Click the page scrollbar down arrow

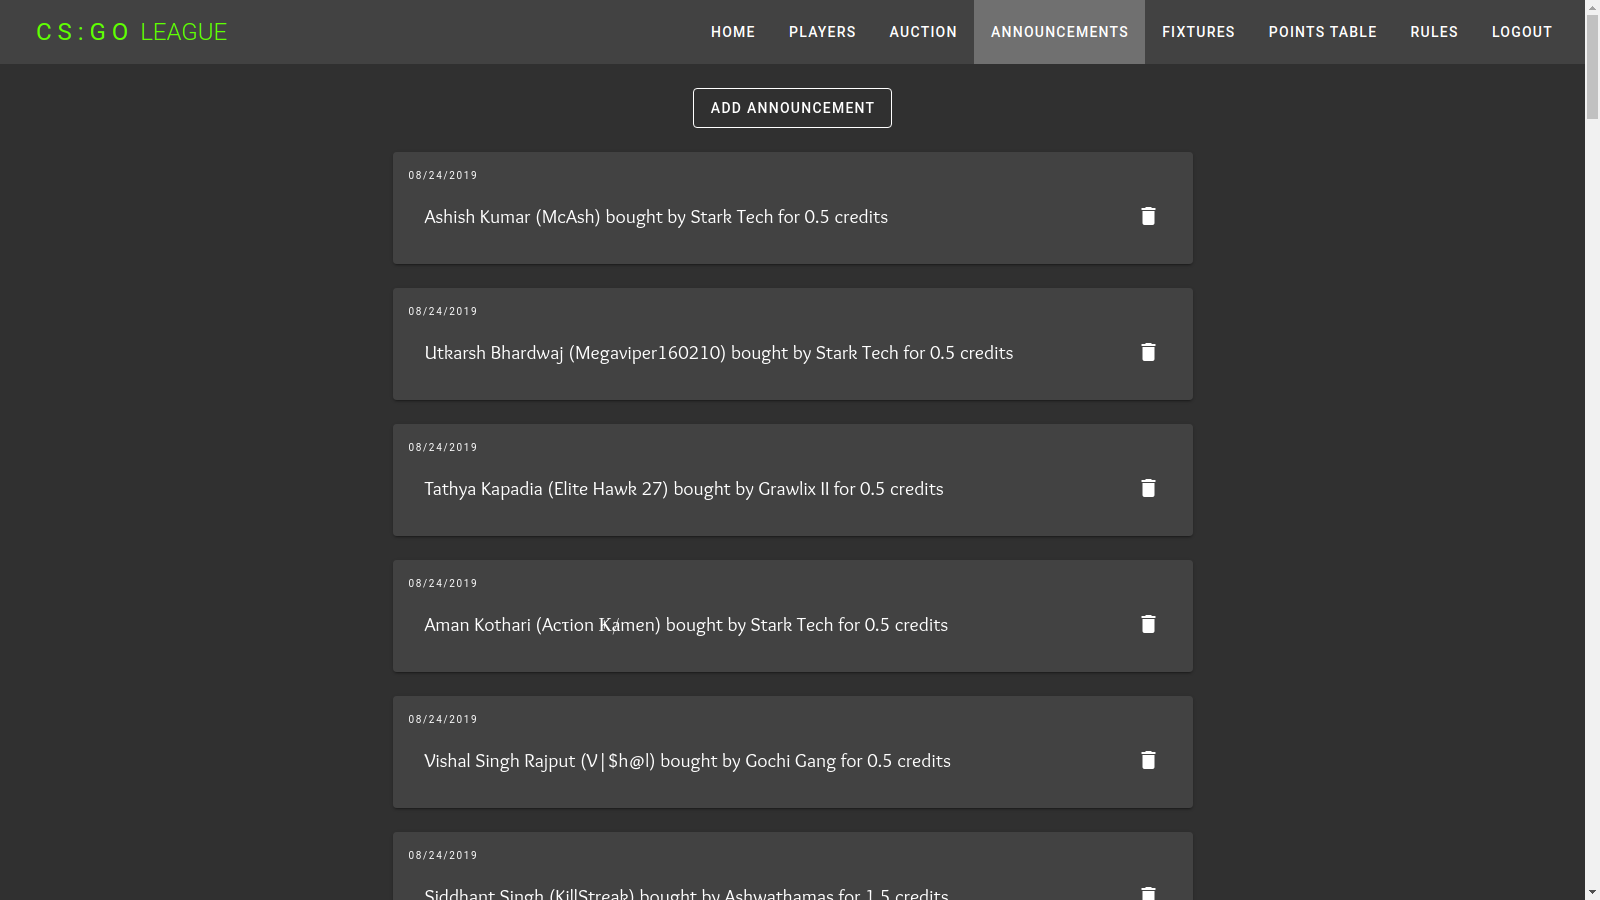(x=1592, y=892)
